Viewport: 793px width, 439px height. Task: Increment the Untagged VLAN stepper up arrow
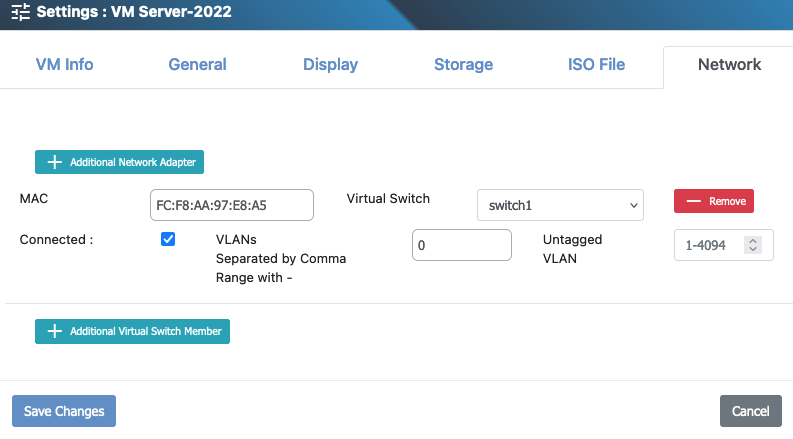coord(754,240)
